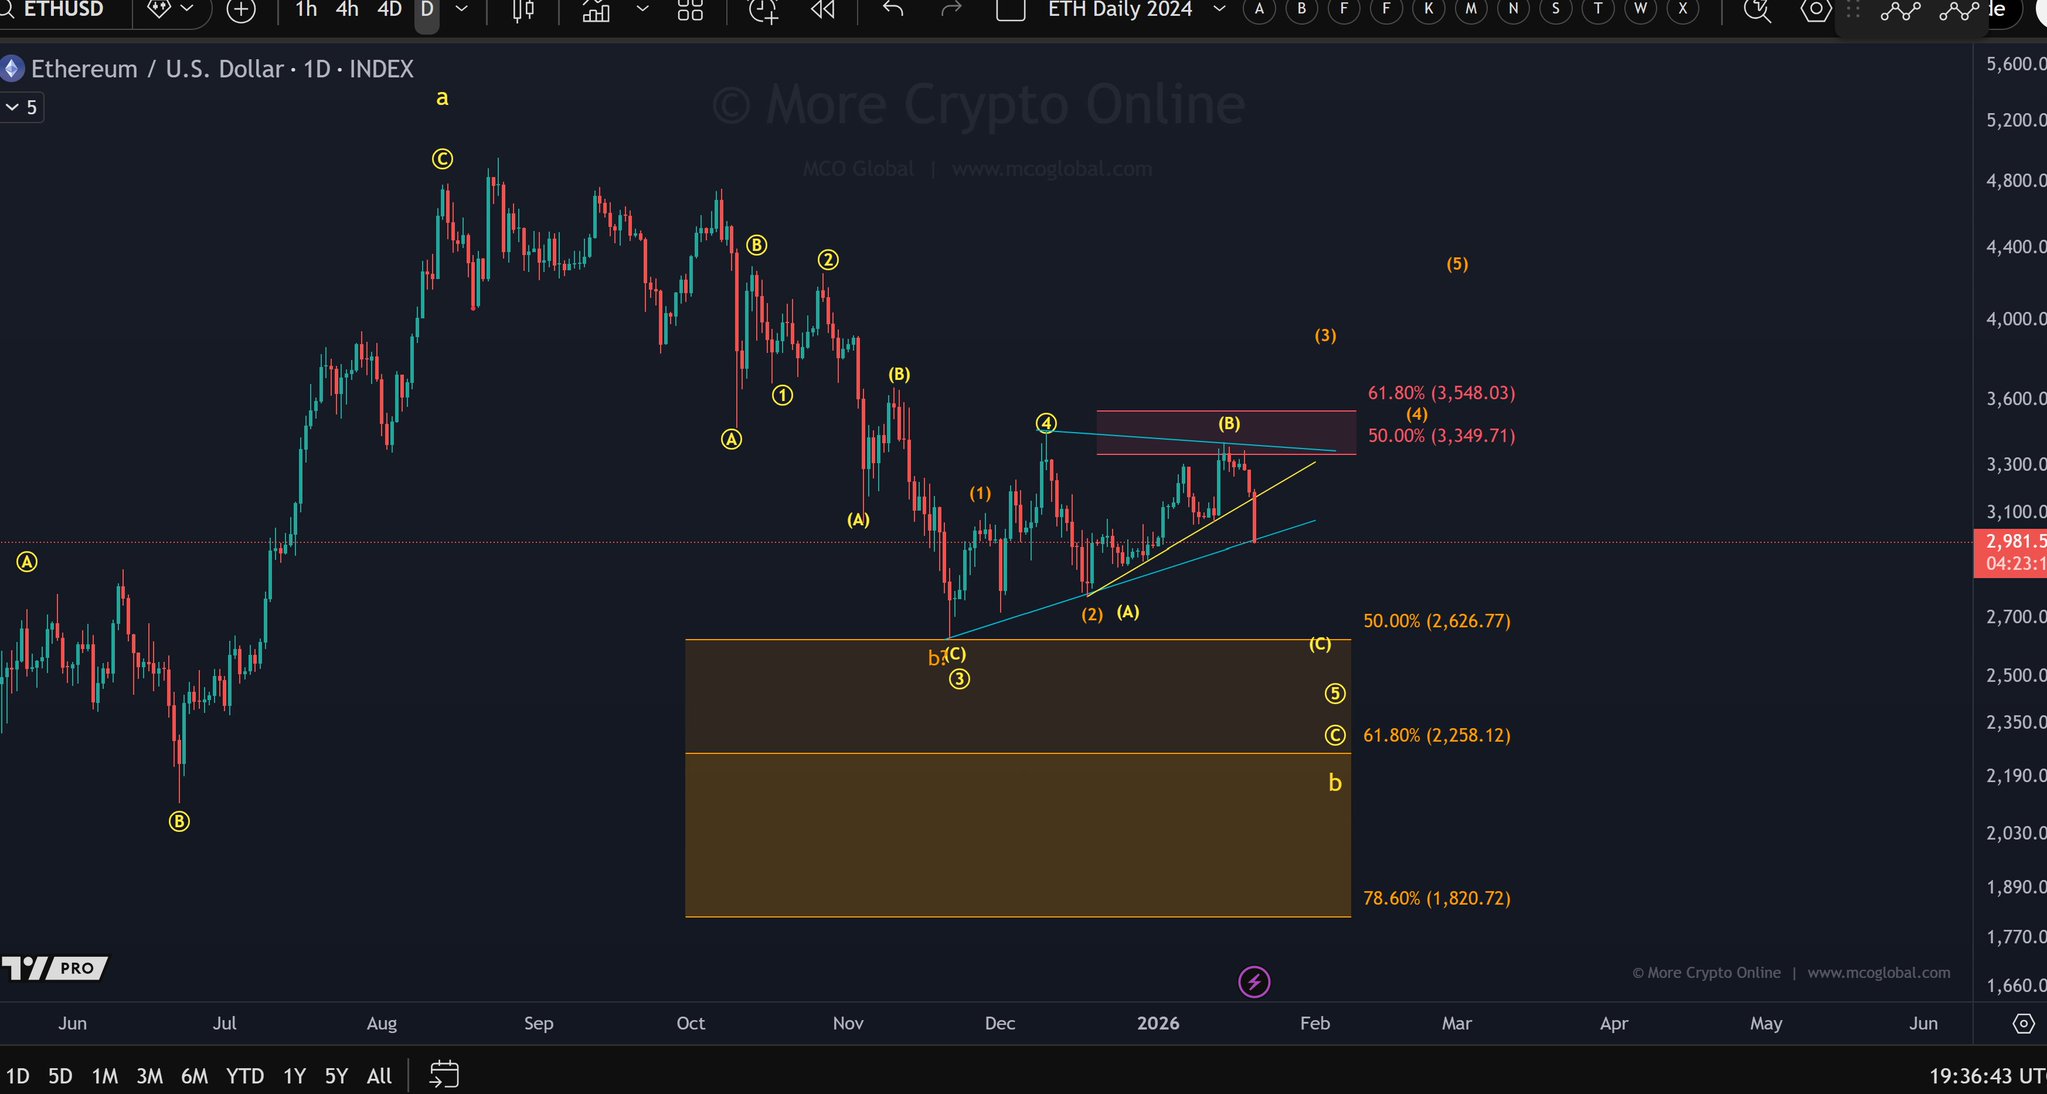2047x1094 pixels.
Task: Open the Indicators panel
Action: (596, 11)
